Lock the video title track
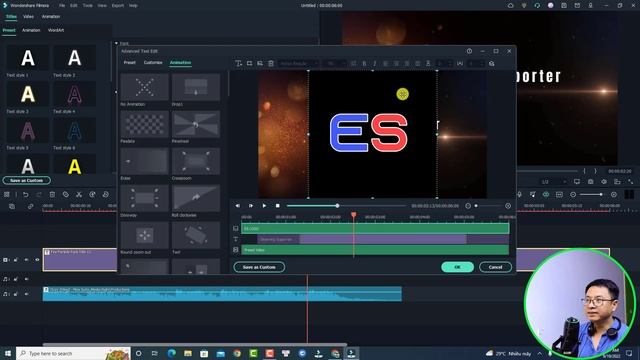This screenshot has width=640, height=360. point(16,260)
